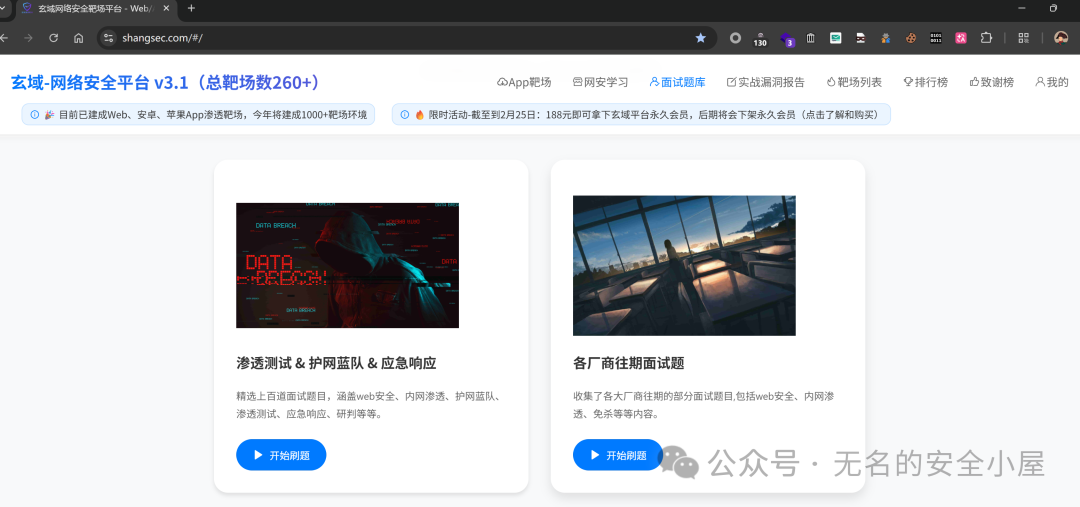Open the cookie extension icon
Screen dimensions: 1080x507
[x=911, y=38]
